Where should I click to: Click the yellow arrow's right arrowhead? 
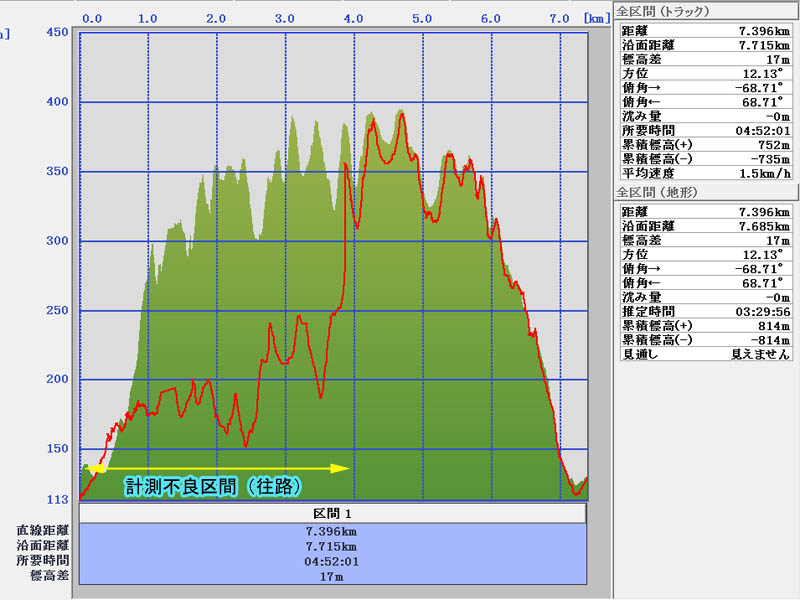343,468
